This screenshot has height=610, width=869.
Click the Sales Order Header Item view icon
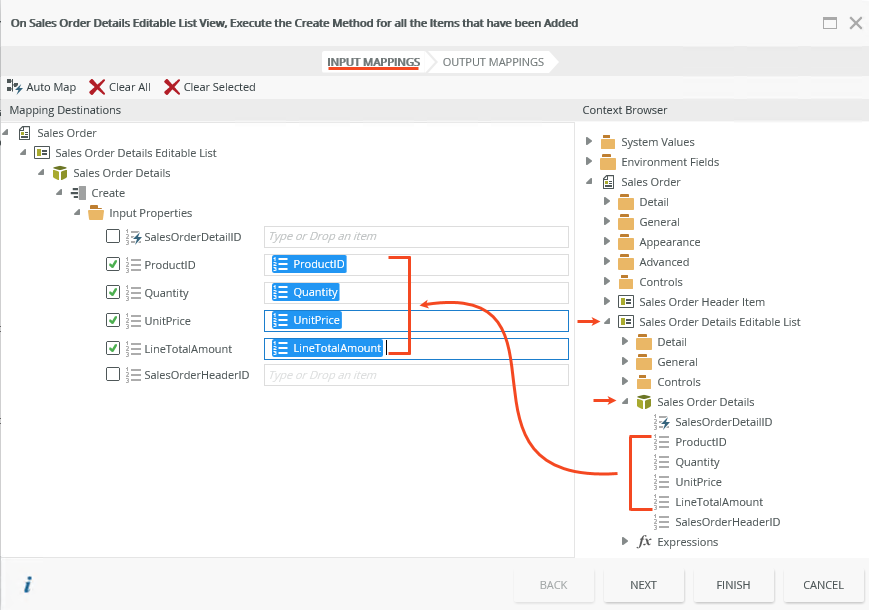click(626, 302)
